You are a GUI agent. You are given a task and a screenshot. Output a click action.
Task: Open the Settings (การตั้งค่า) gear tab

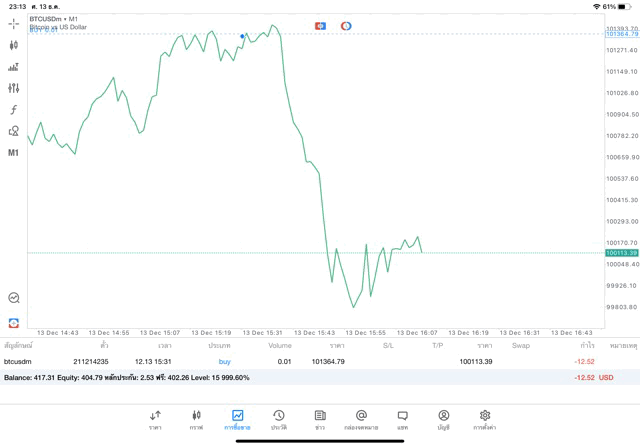[485, 419]
